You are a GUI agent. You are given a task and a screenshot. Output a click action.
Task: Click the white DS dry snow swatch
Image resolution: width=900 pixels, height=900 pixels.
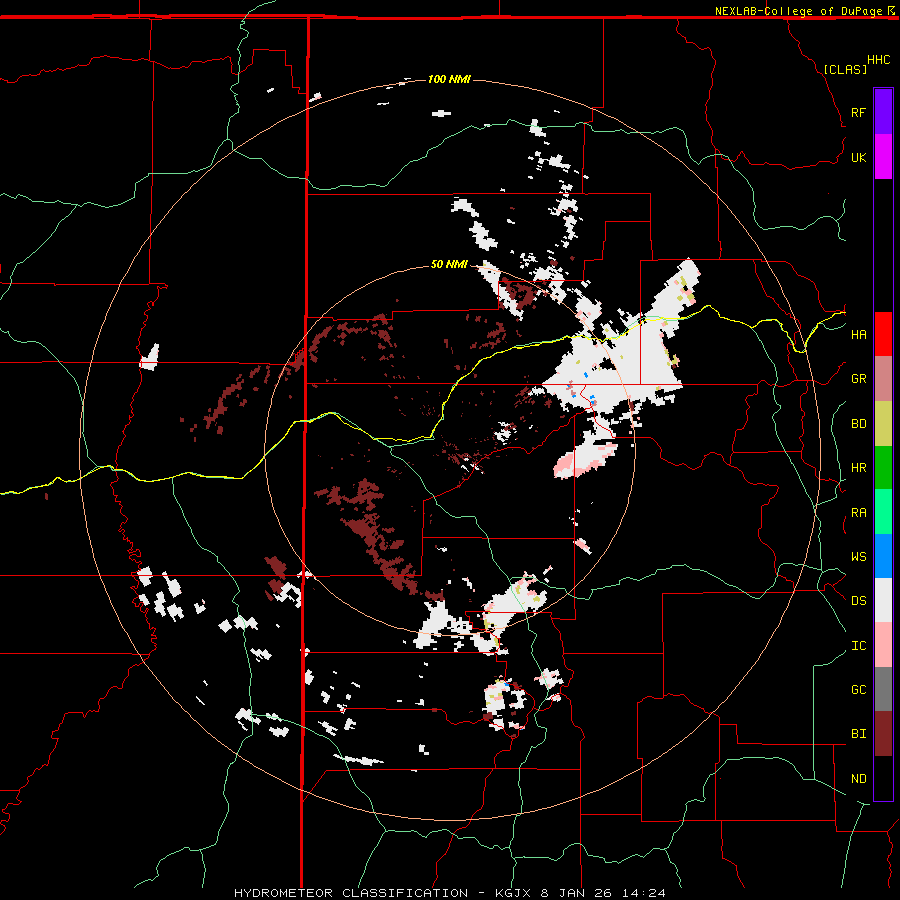coord(883,600)
